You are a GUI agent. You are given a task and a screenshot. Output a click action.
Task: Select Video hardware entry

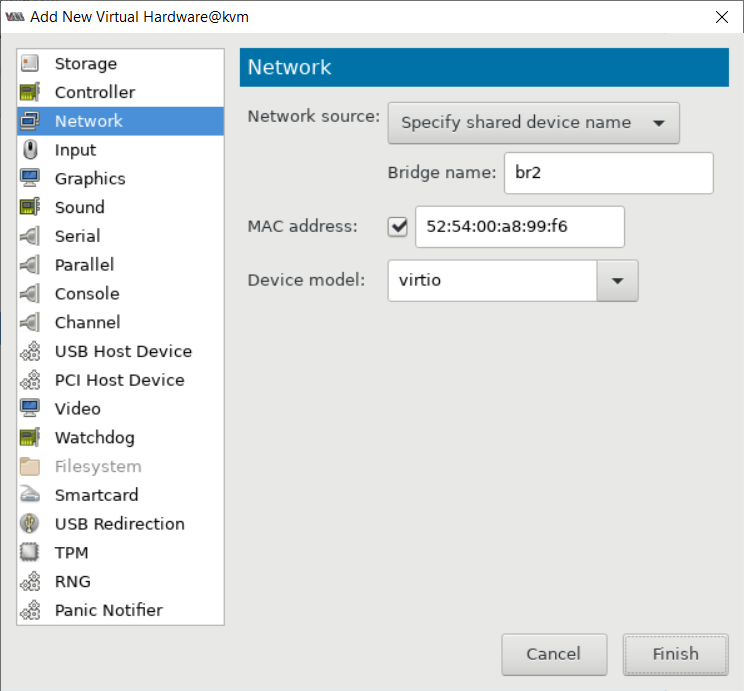point(121,409)
